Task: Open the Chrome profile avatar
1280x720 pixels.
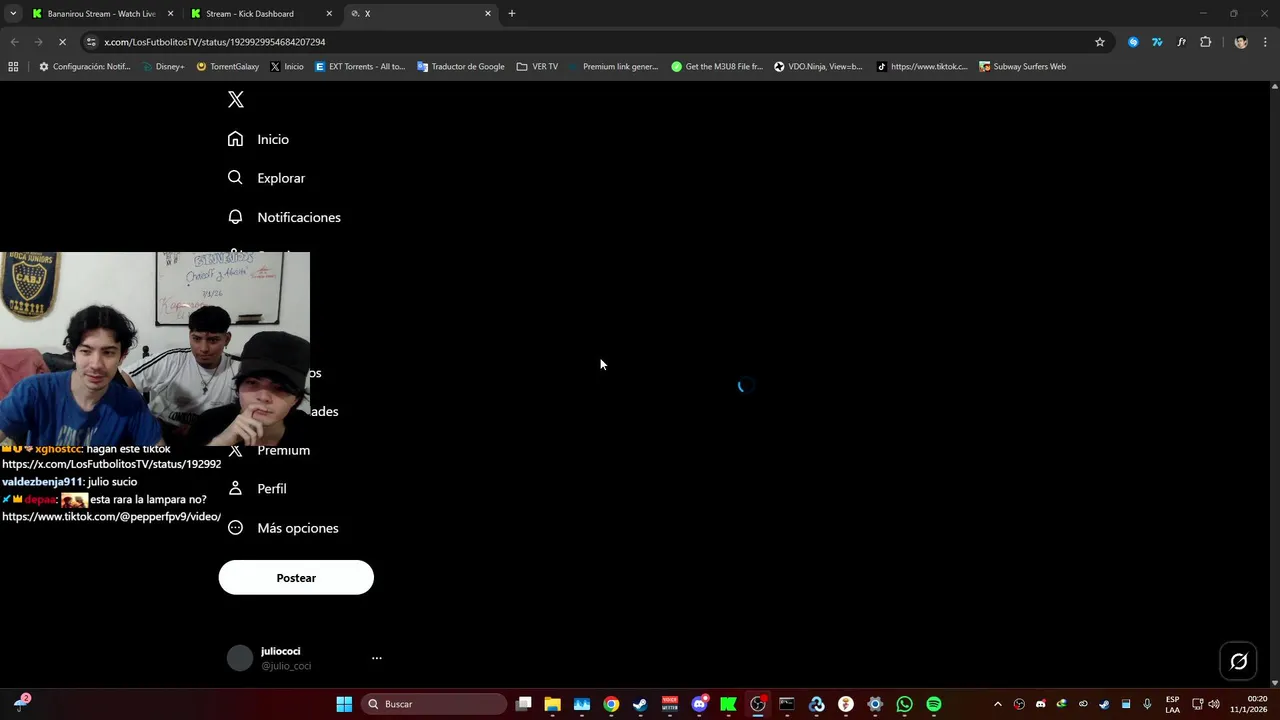Action: pyautogui.click(x=1241, y=42)
